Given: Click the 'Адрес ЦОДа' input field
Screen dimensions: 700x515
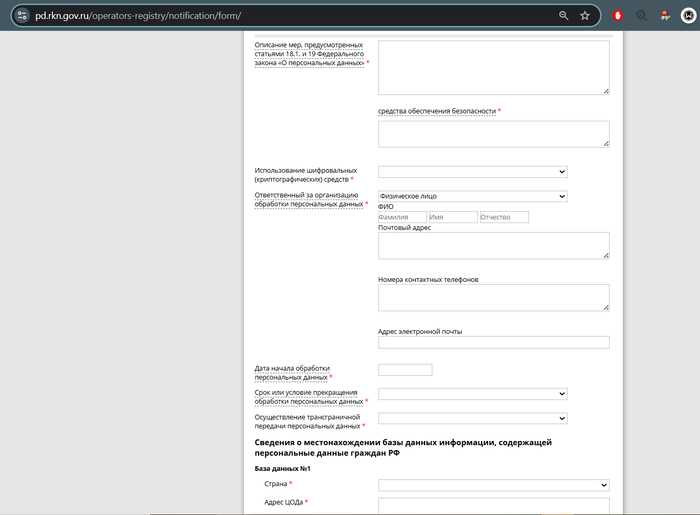Looking at the screenshot, I should click(494, 506).
